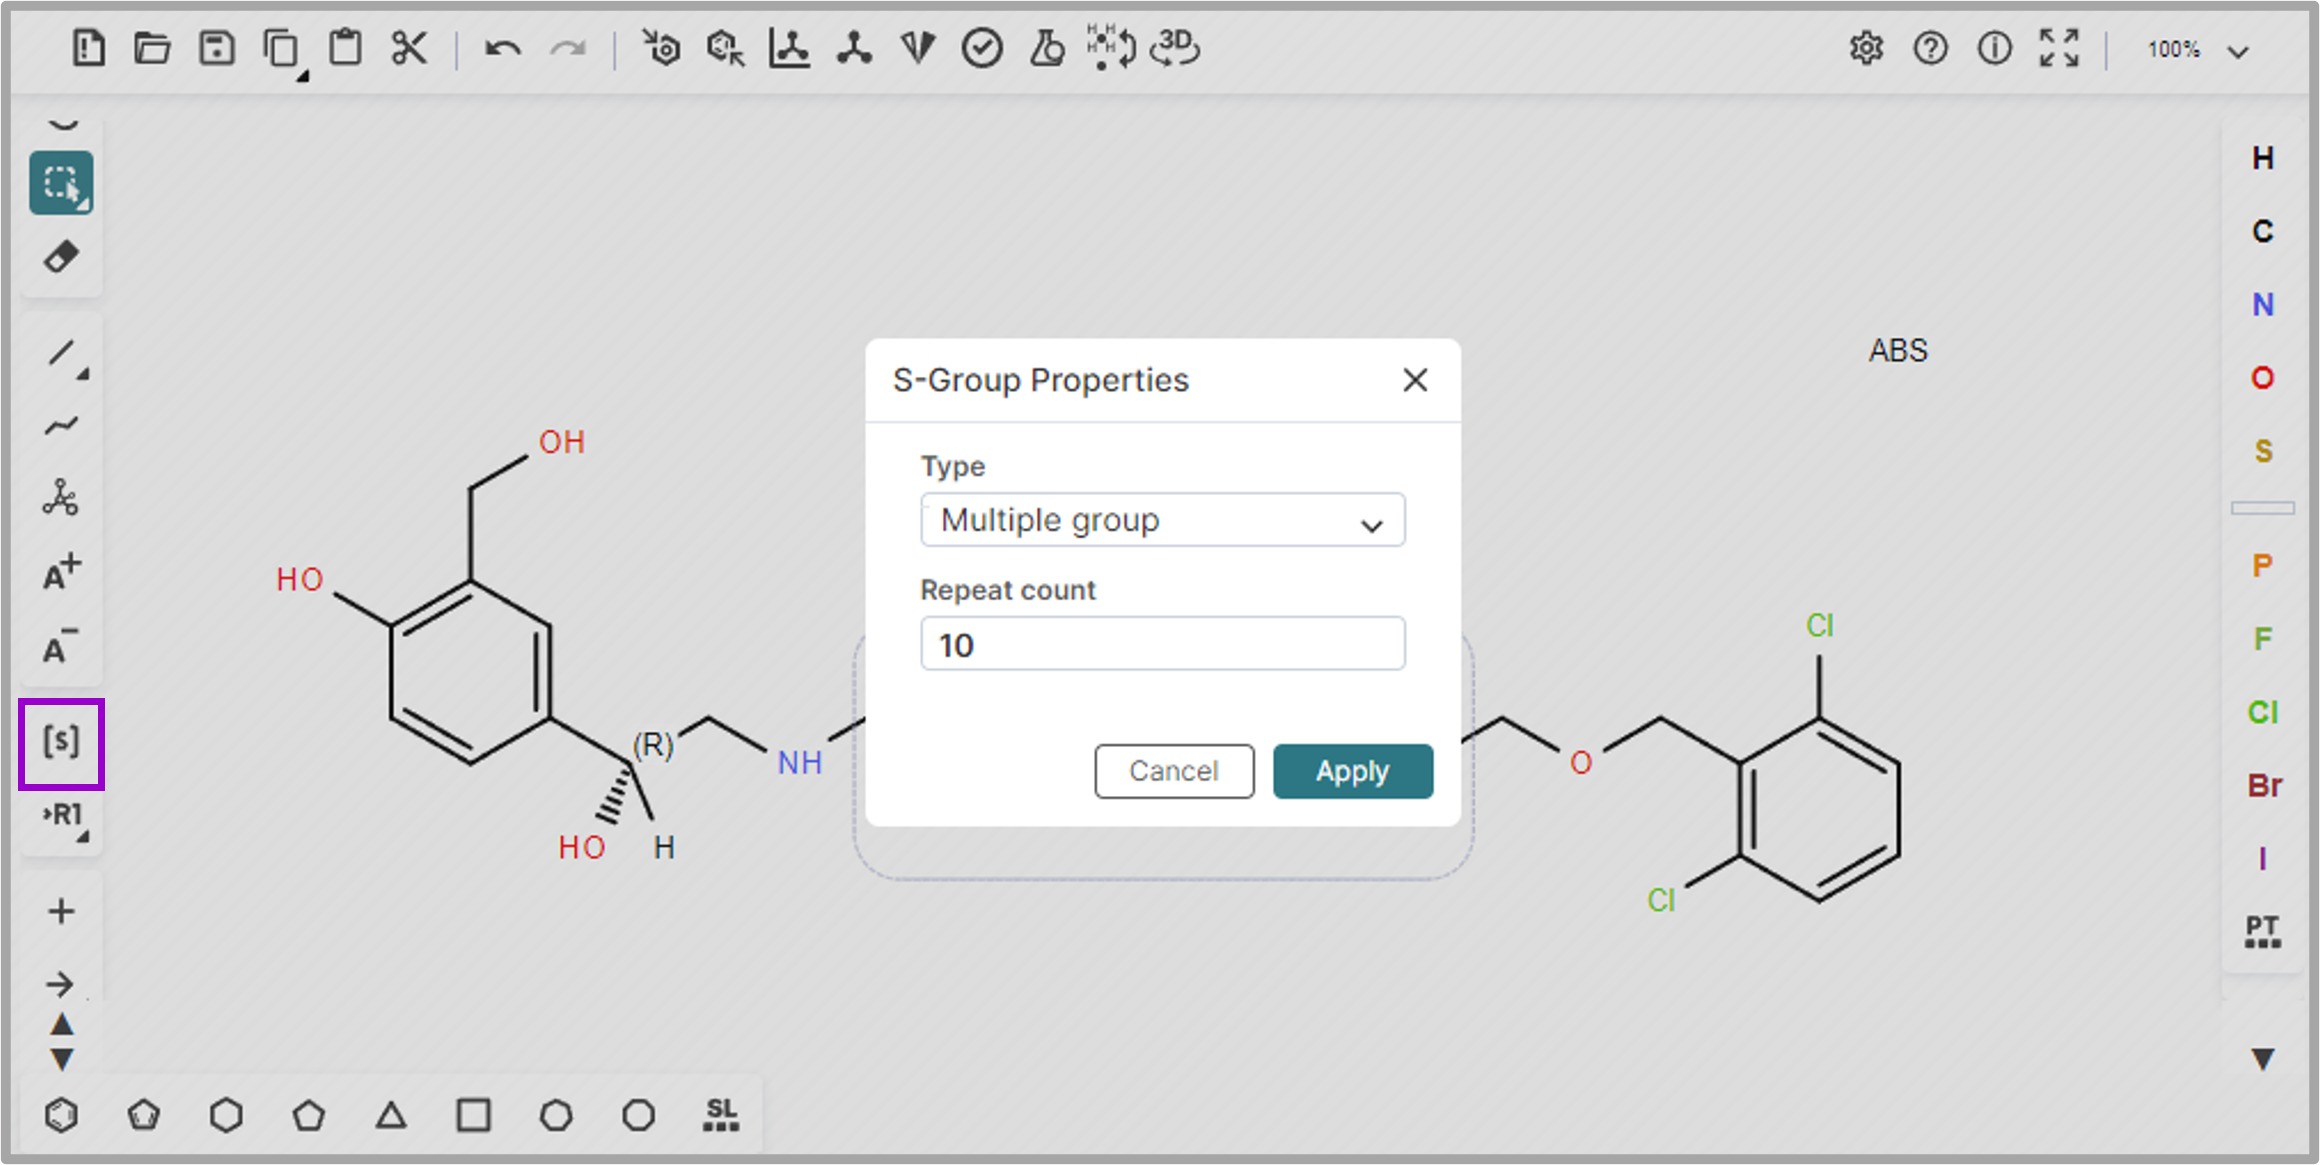Open the 3D viewer
This screenshot has height=1165, width=2320.
(1175, 48)
